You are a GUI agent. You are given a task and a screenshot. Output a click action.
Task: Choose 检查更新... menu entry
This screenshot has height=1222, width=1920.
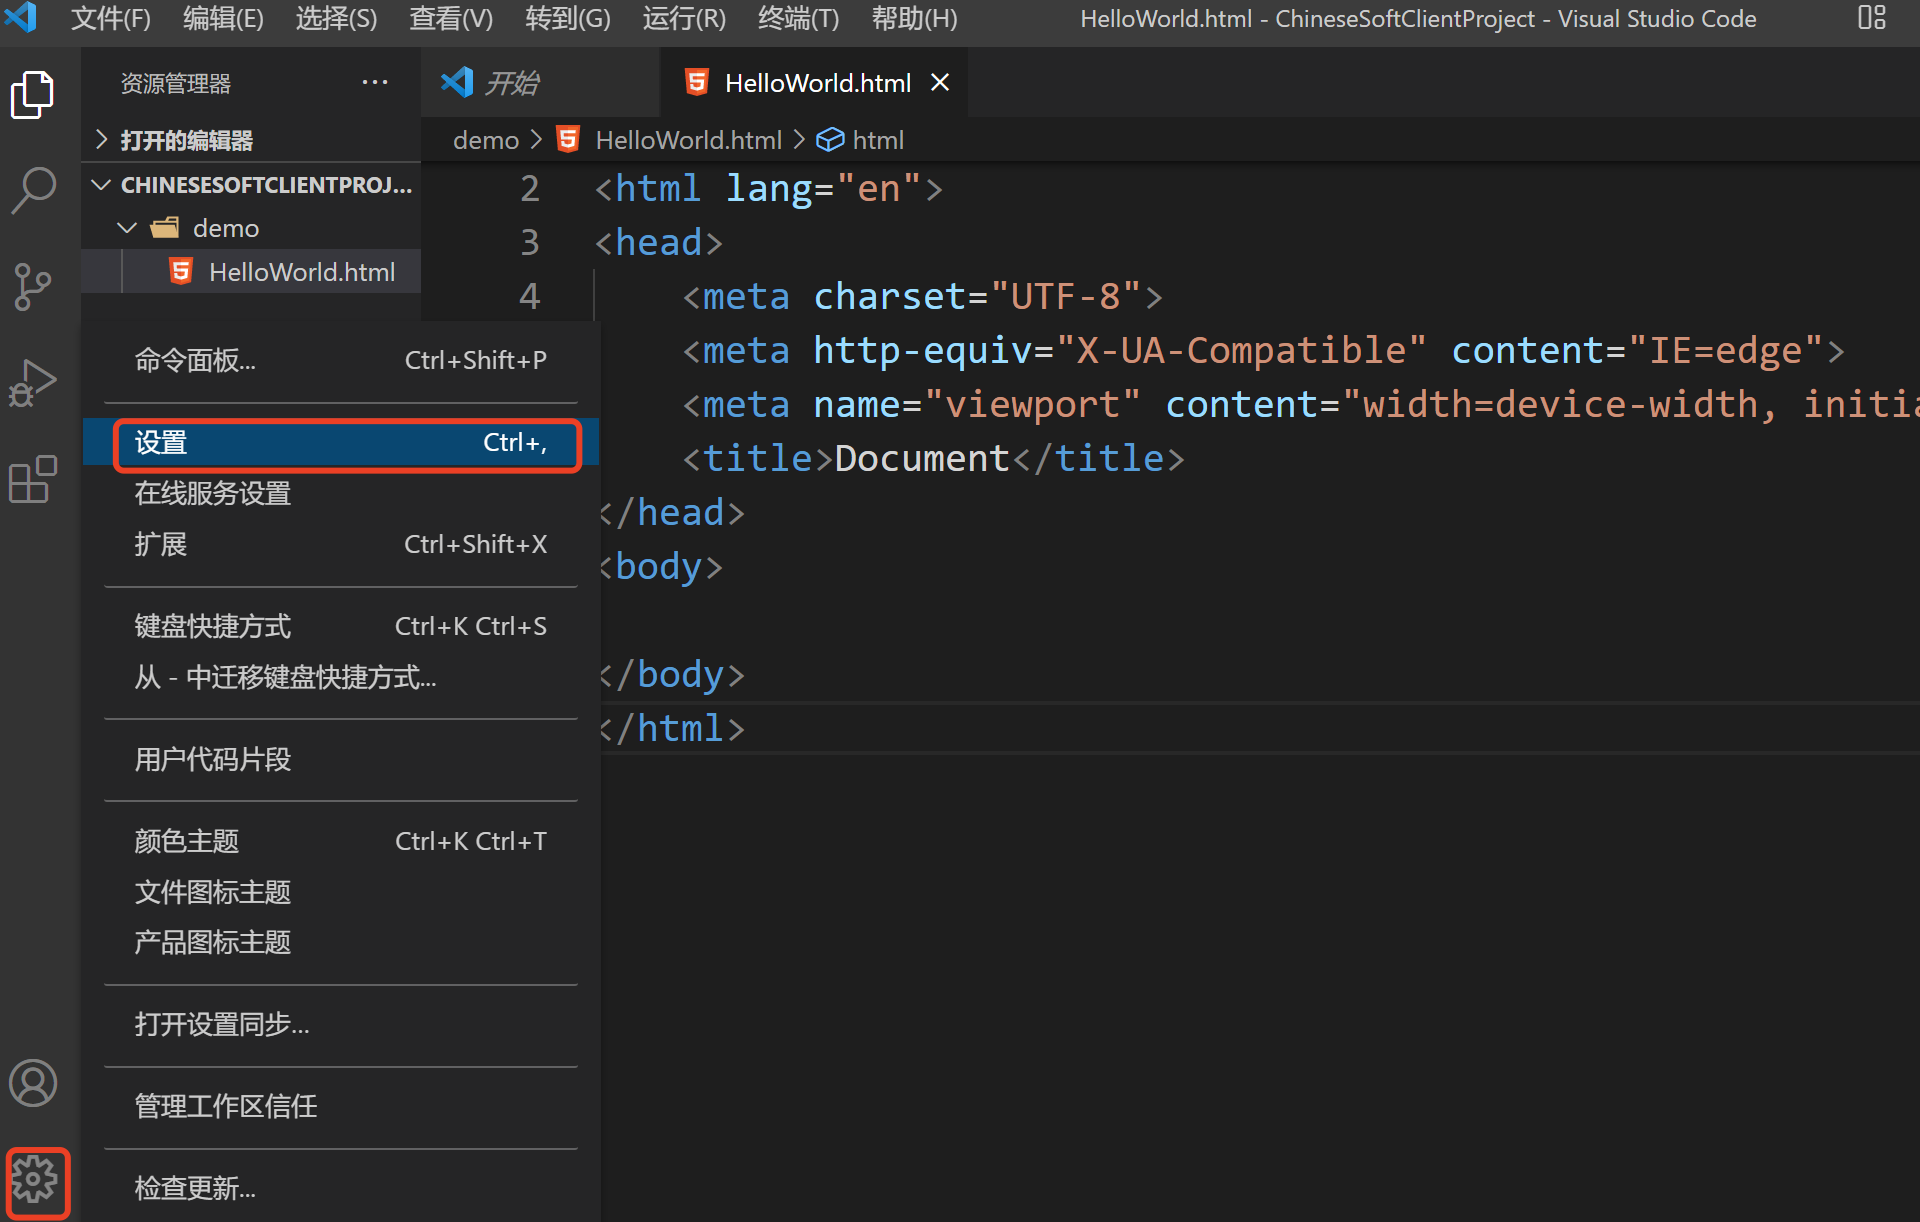point(341,1188)
